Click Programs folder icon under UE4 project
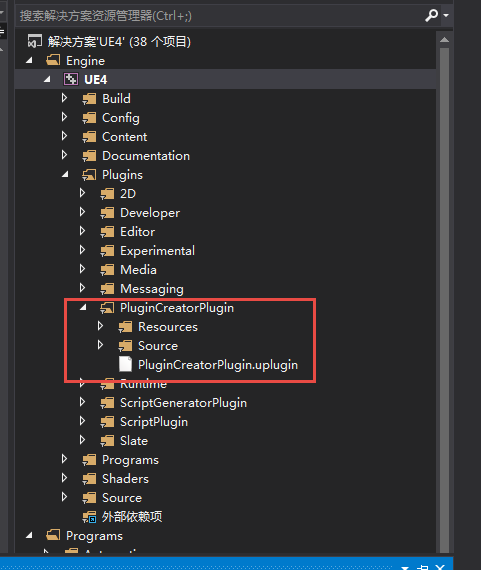 [89, 459]
